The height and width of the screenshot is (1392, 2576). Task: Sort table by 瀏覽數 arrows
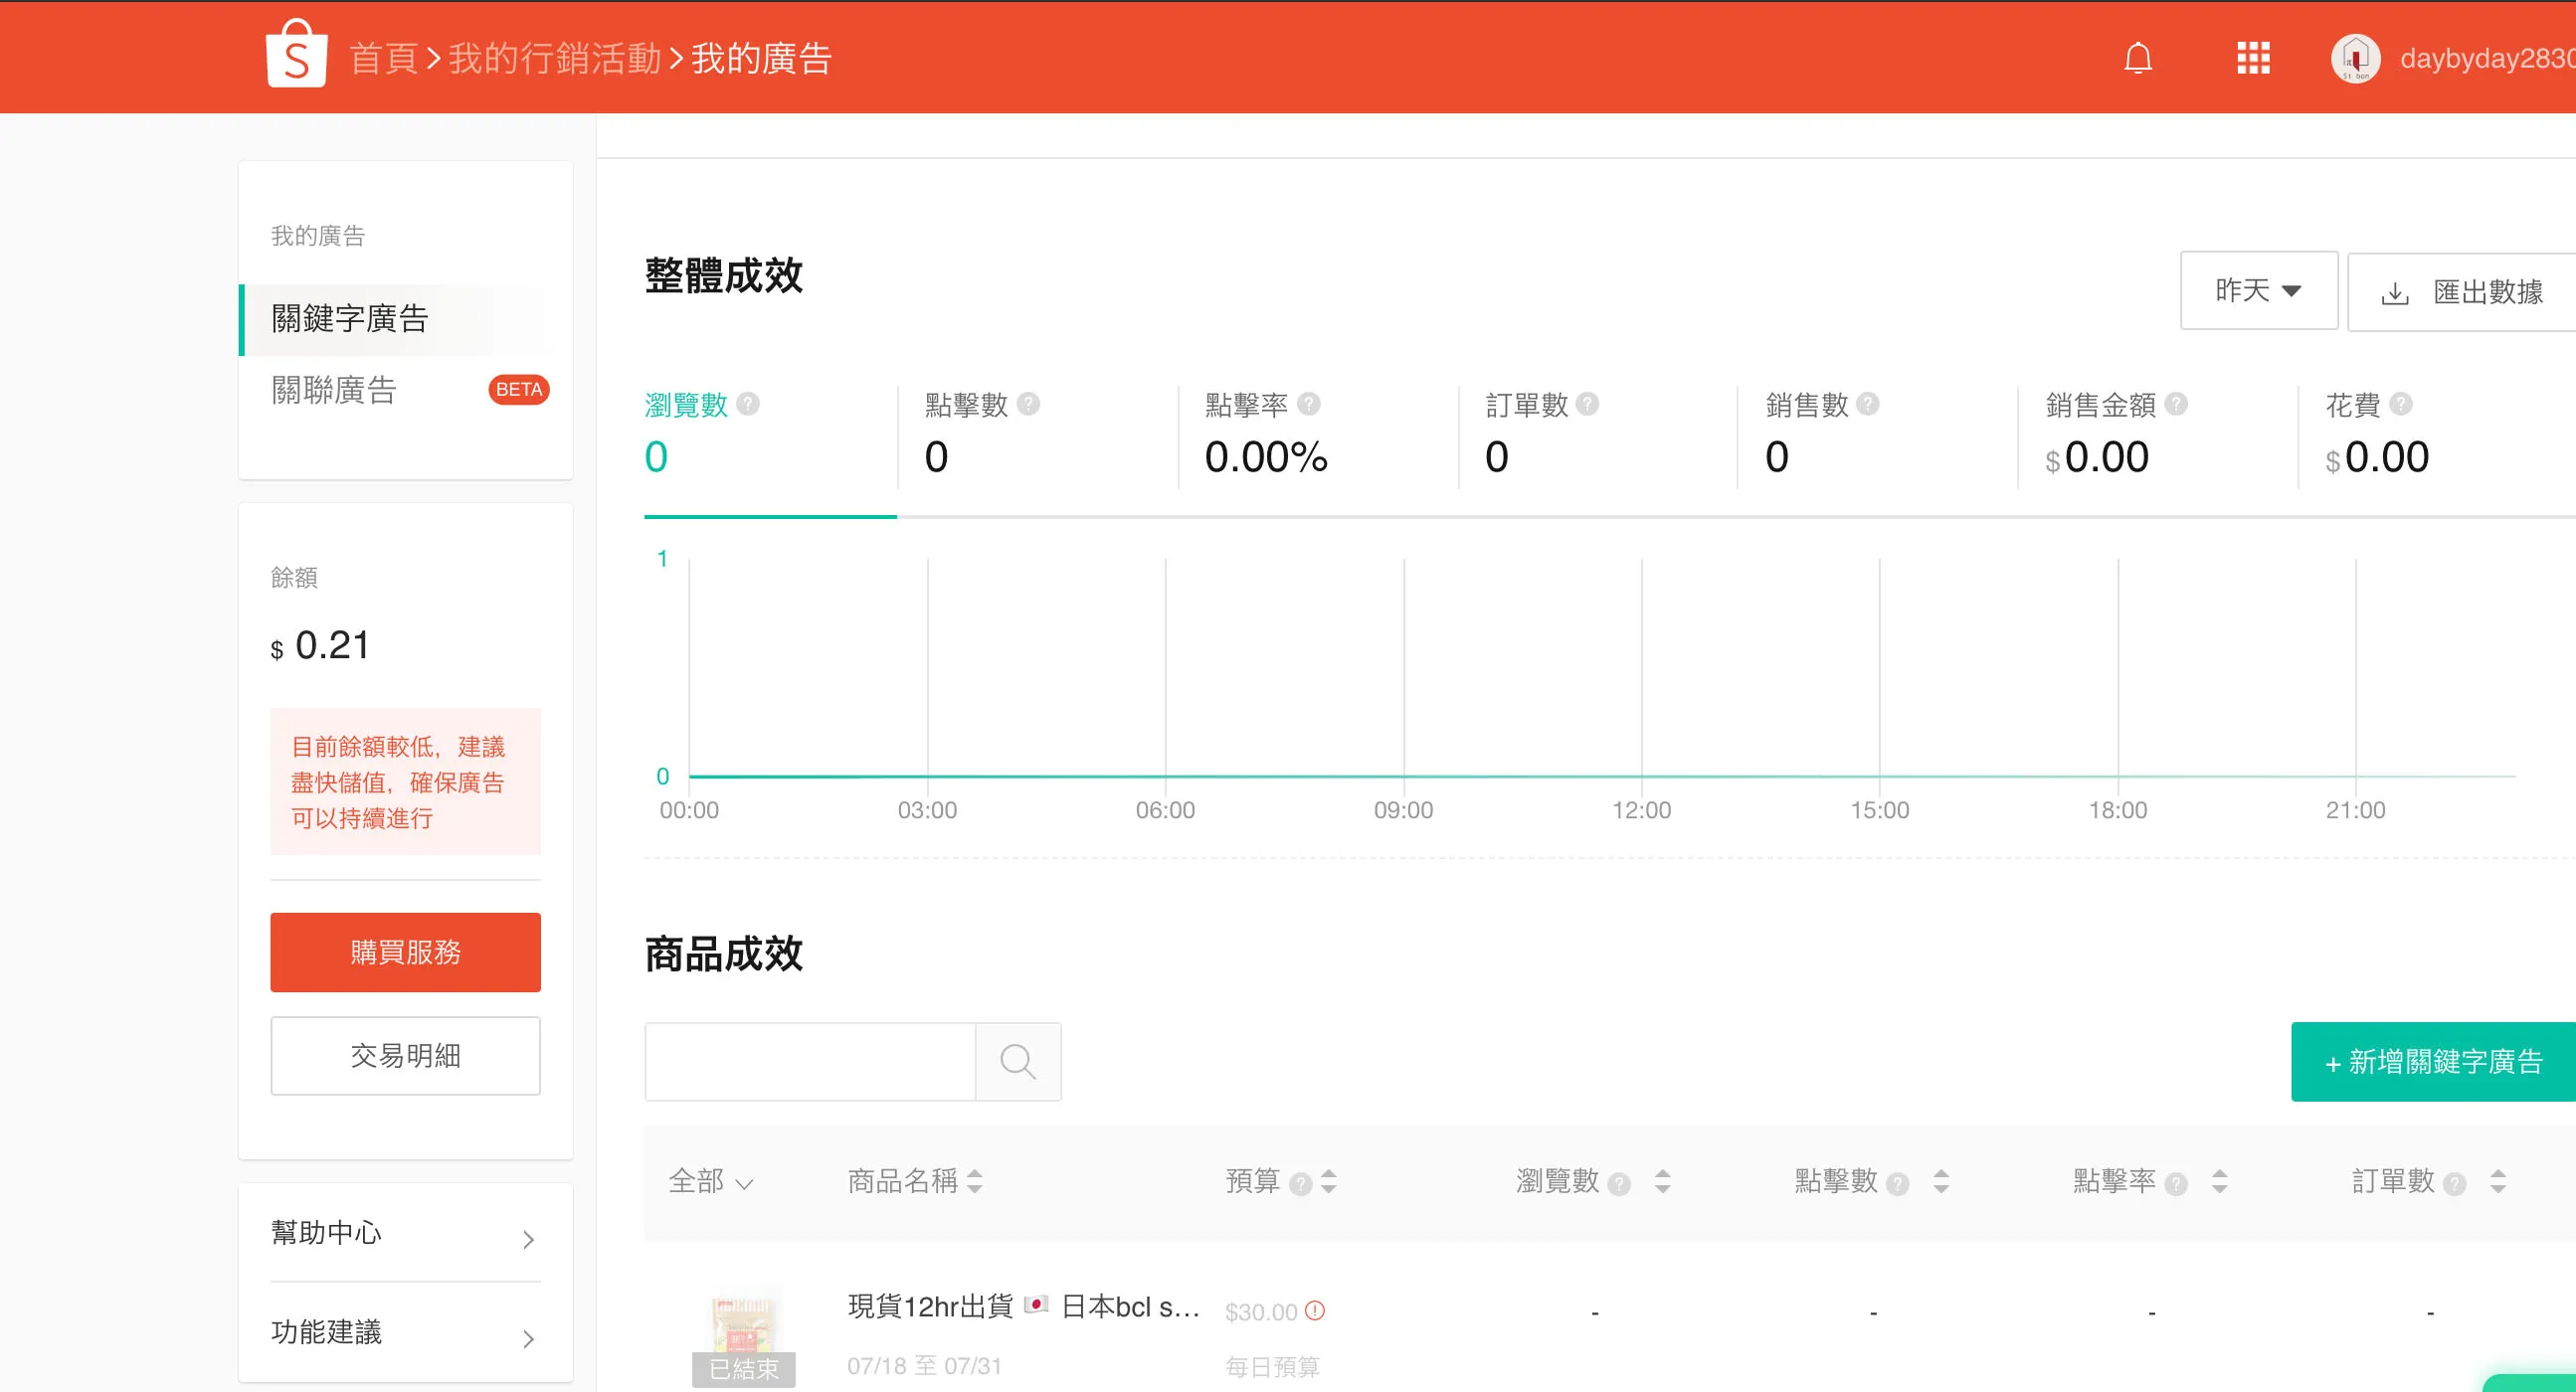click(x=1662, y=1181)
